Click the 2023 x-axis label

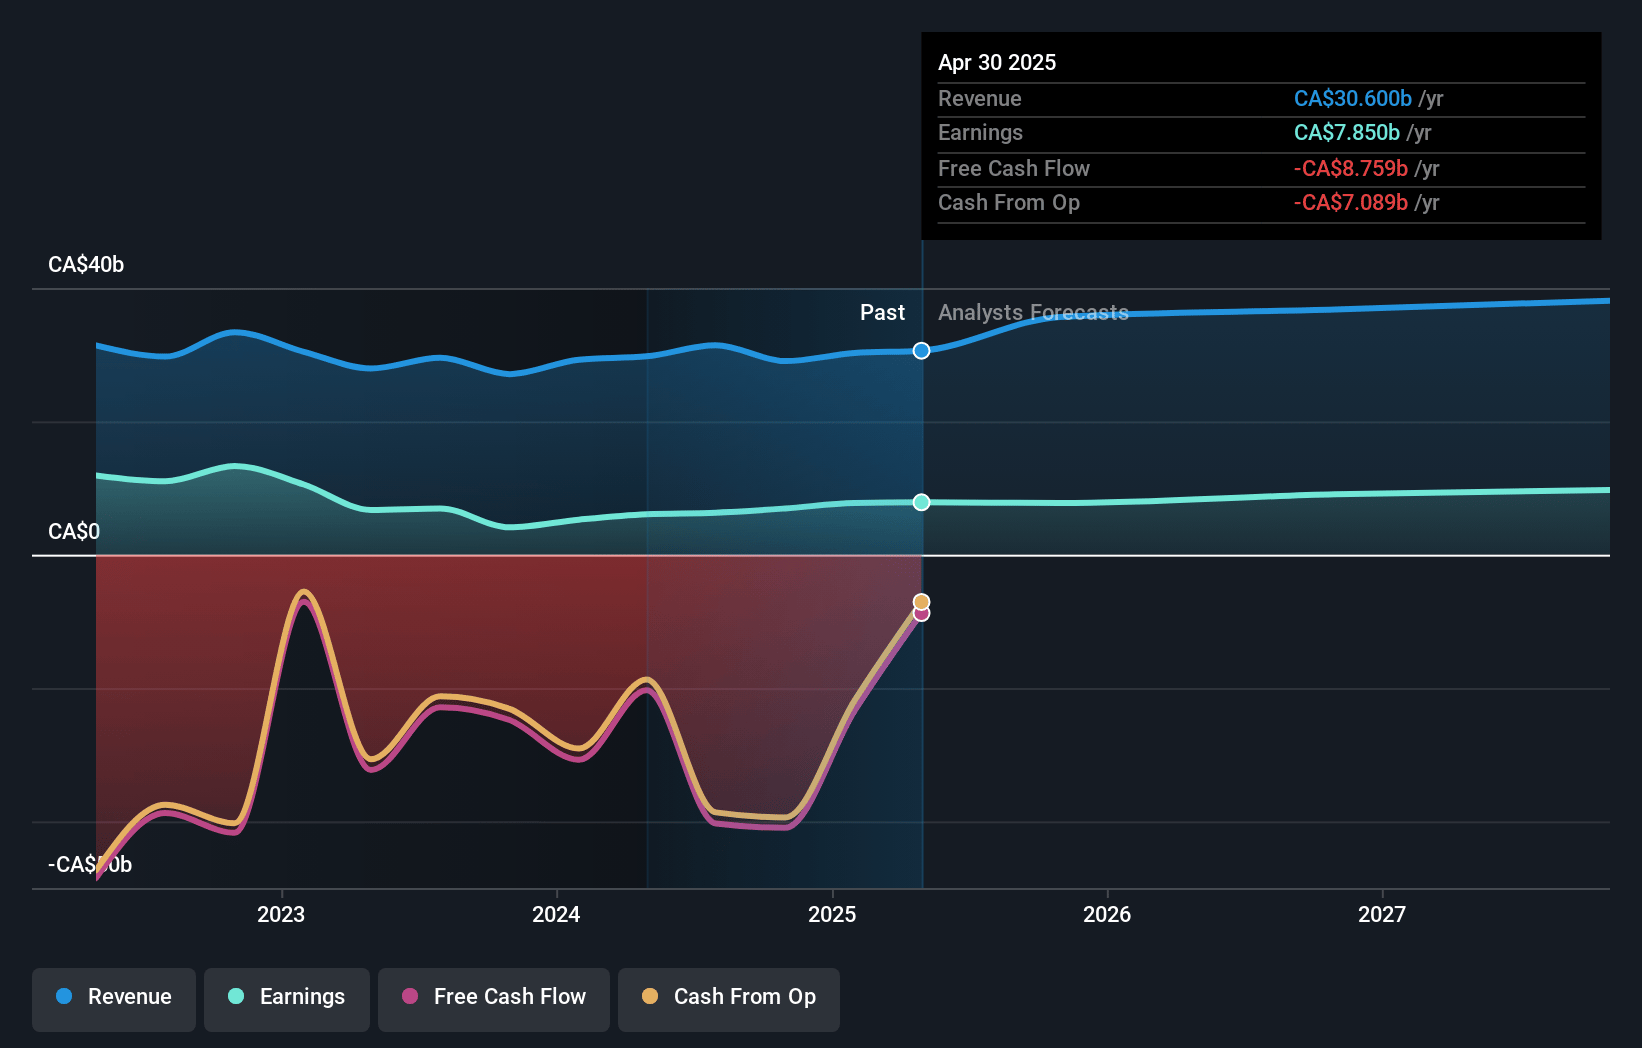[x=281, y=914]
